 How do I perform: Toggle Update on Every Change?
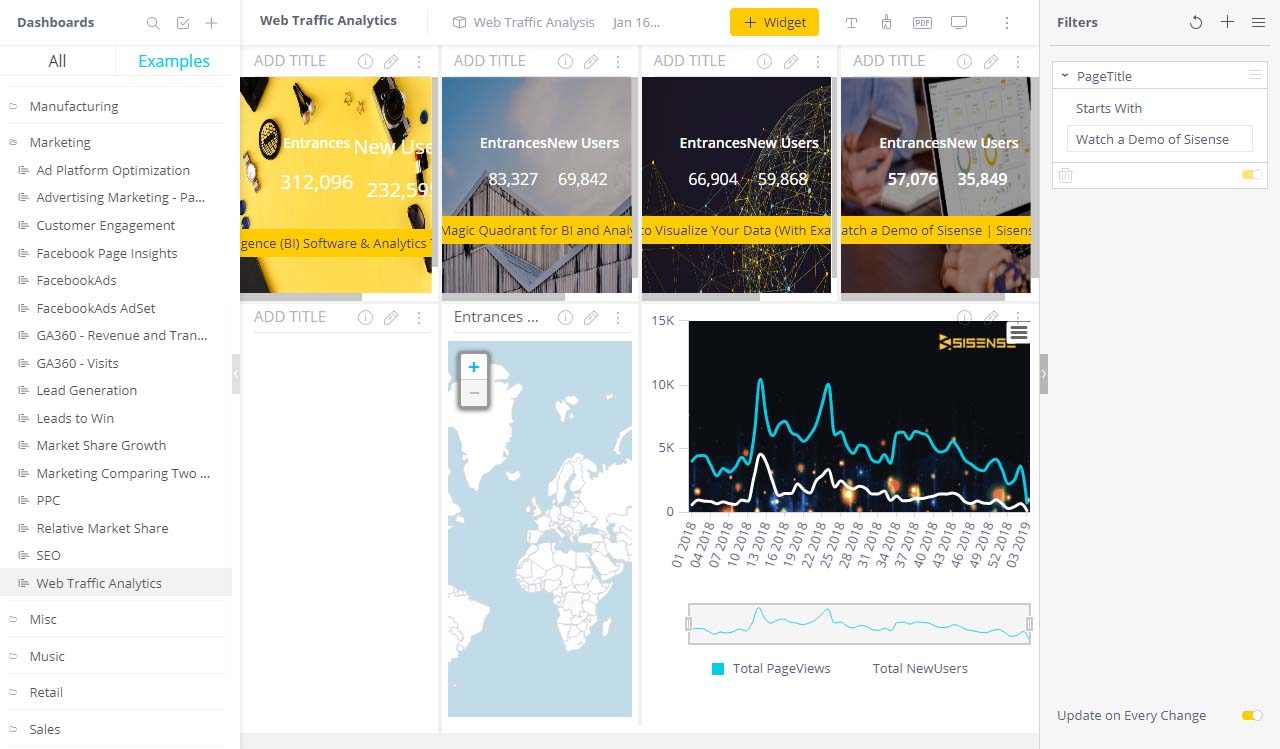(1251, 716)
